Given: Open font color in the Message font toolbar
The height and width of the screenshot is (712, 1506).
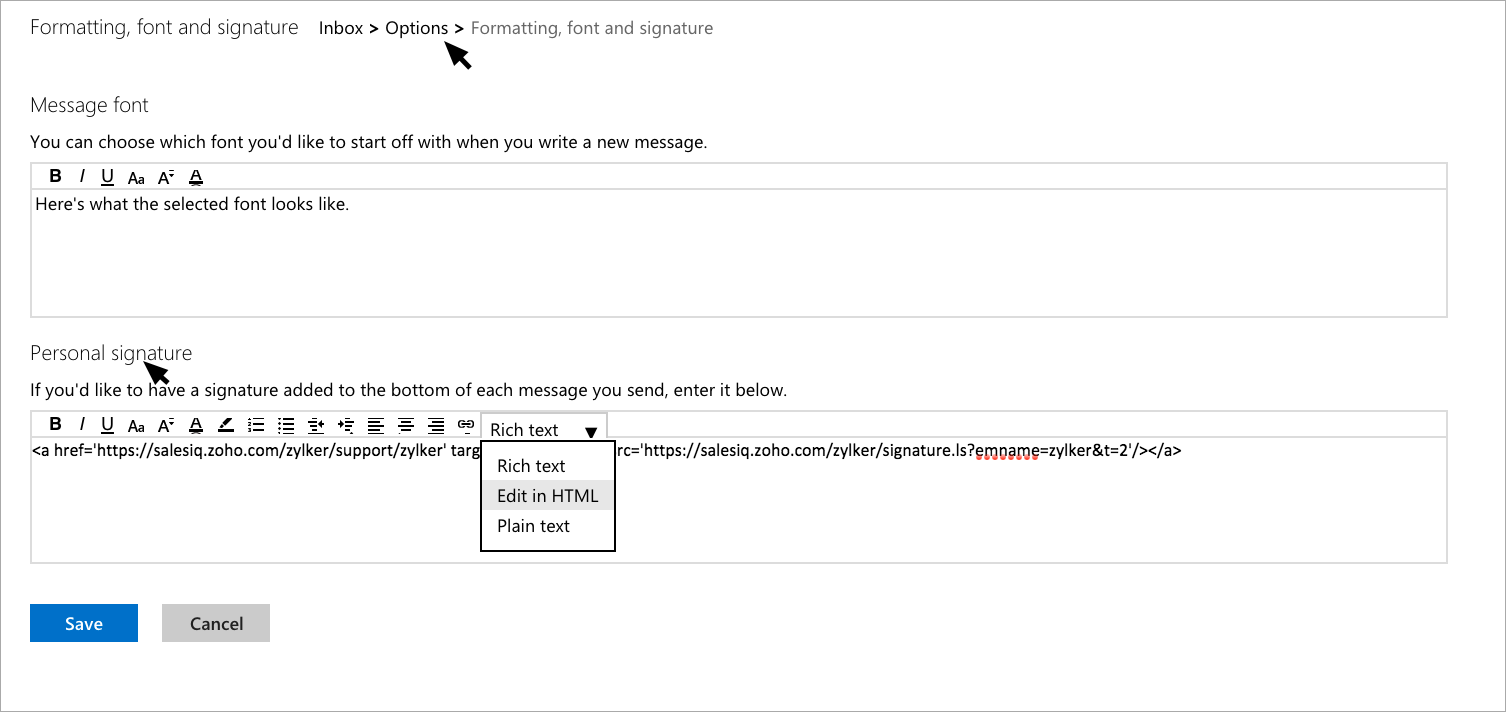Looking at the screenshot, I should [196, 178].
